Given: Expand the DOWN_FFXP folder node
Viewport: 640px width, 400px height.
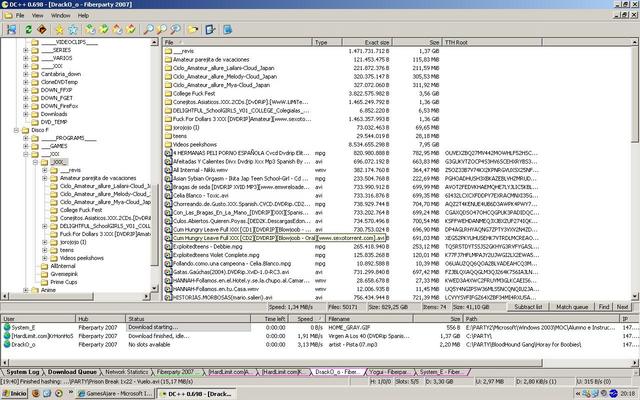Looking at the screenshot, I should [26, 90].
